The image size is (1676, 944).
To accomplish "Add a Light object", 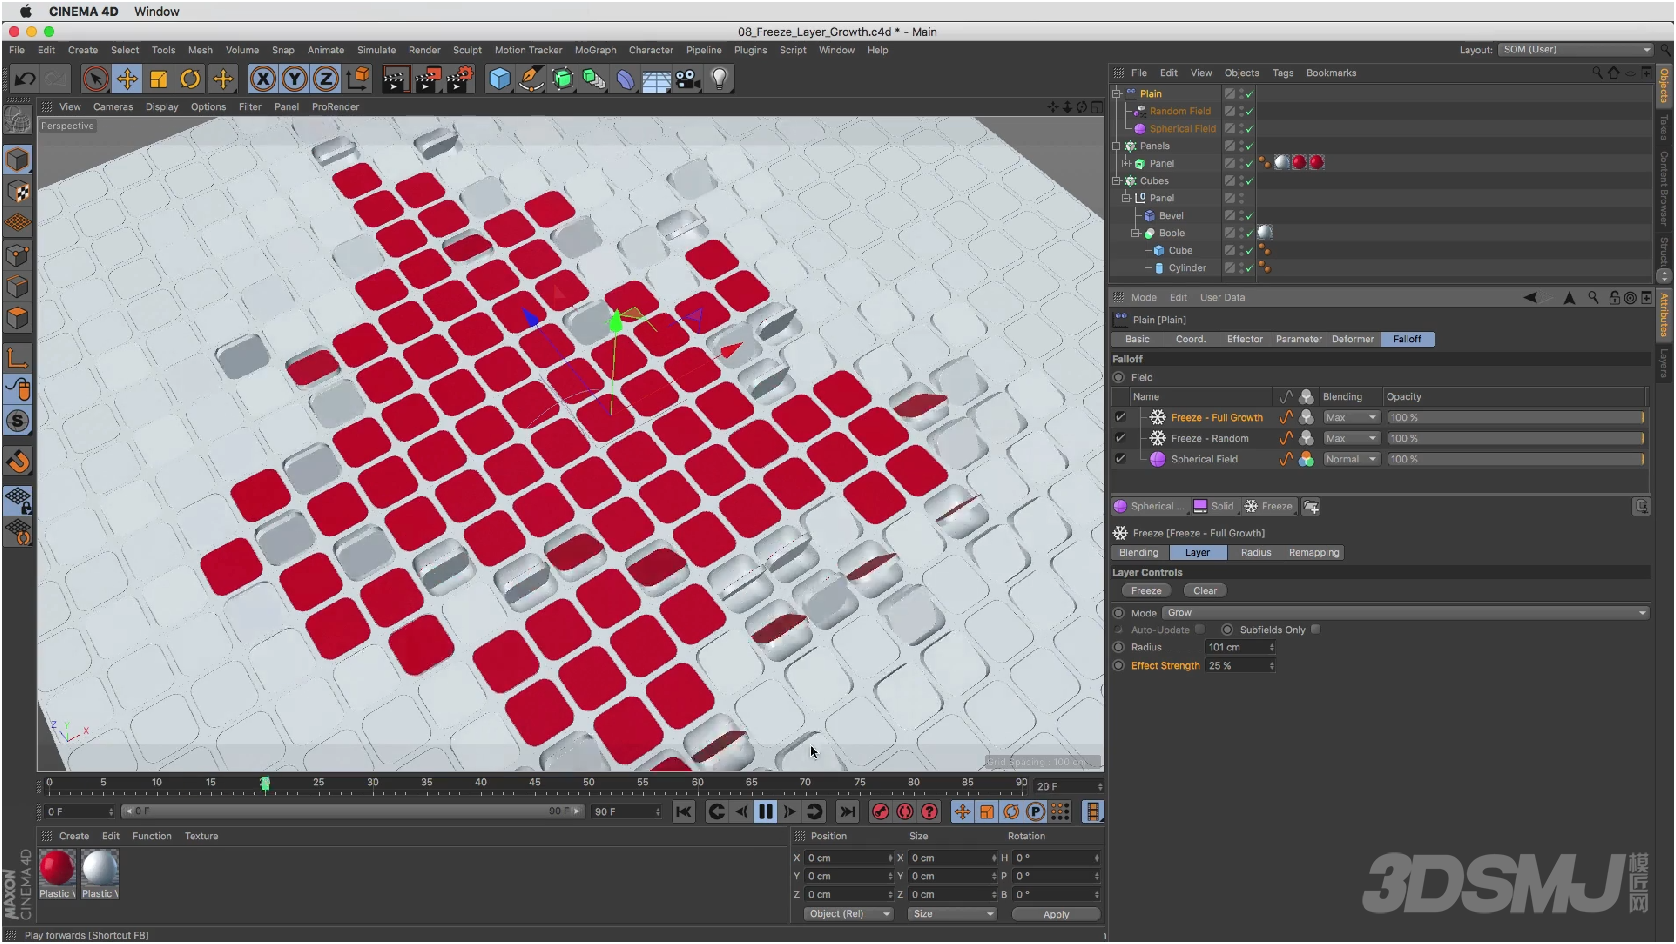I will tap(719, 79).
